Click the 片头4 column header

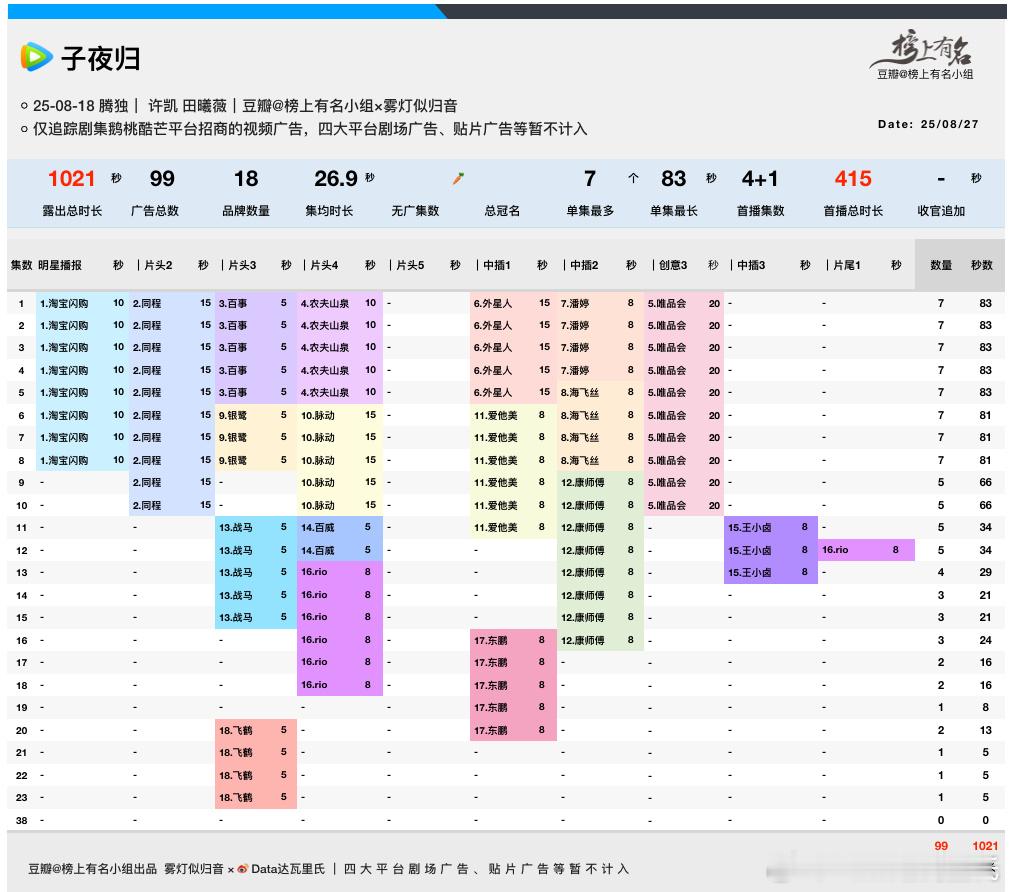click(324, 265)
